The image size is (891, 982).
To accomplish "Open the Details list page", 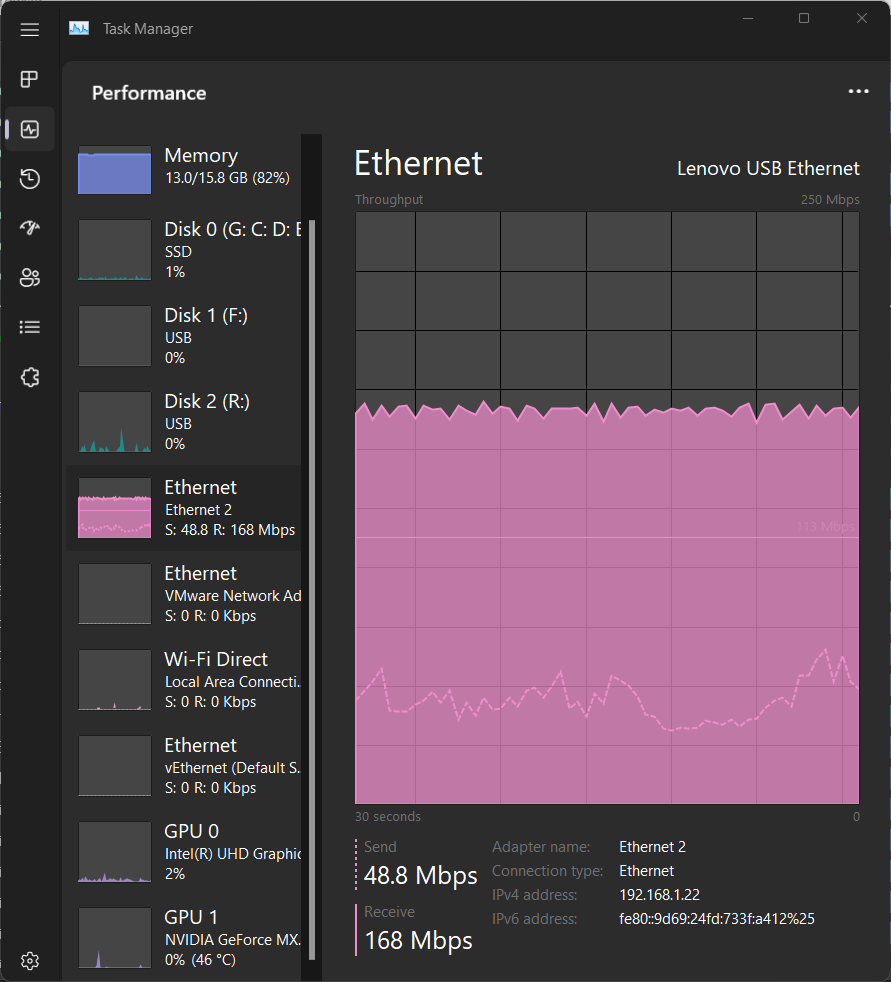I will click(30, 327).
